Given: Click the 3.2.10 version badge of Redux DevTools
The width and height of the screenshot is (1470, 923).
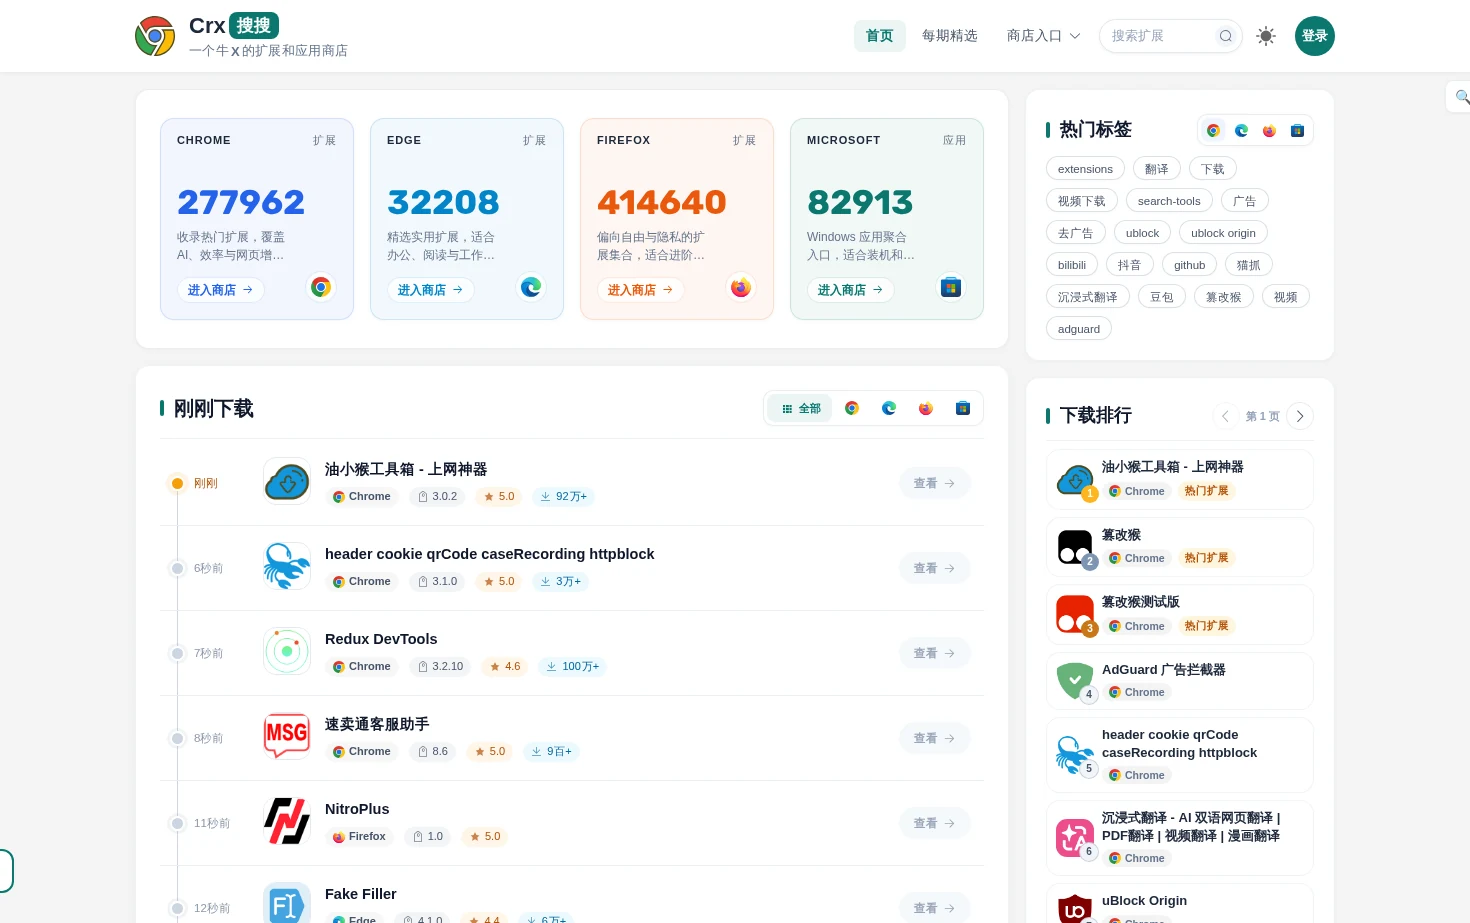Looking at the screenshot, I should pos(441,666).
